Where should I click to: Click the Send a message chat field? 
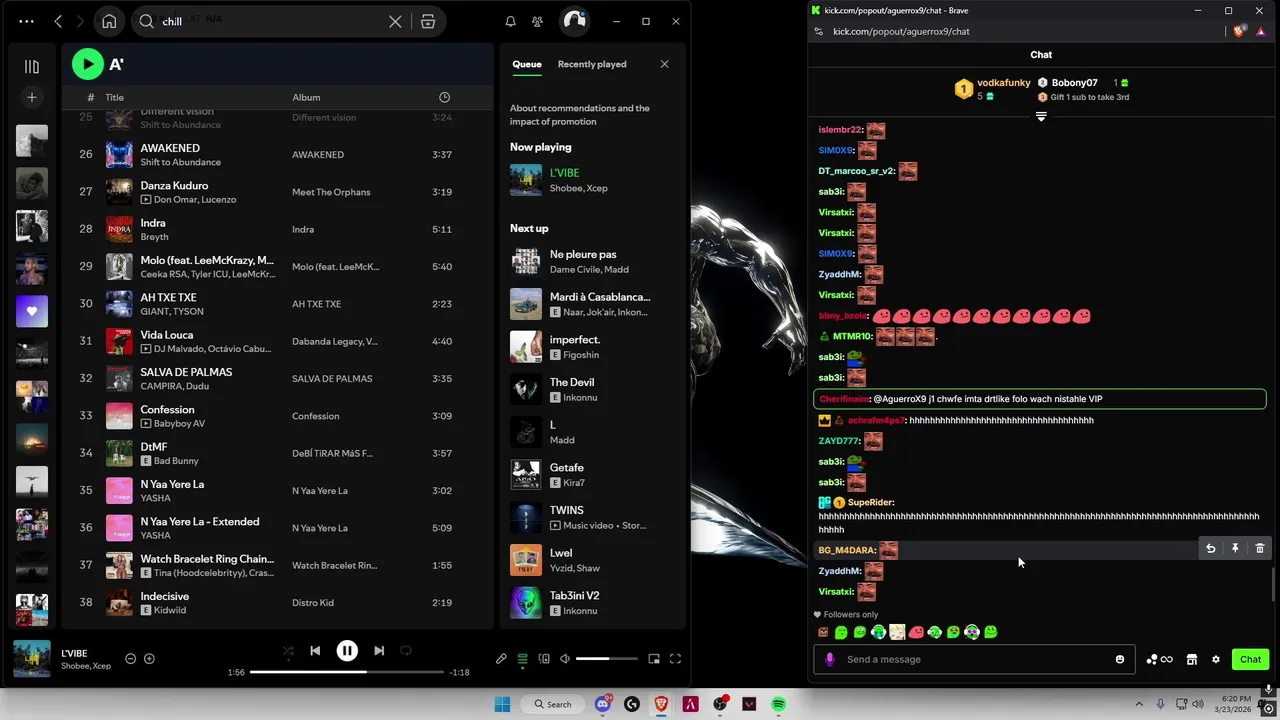click(x=975, y=659)
